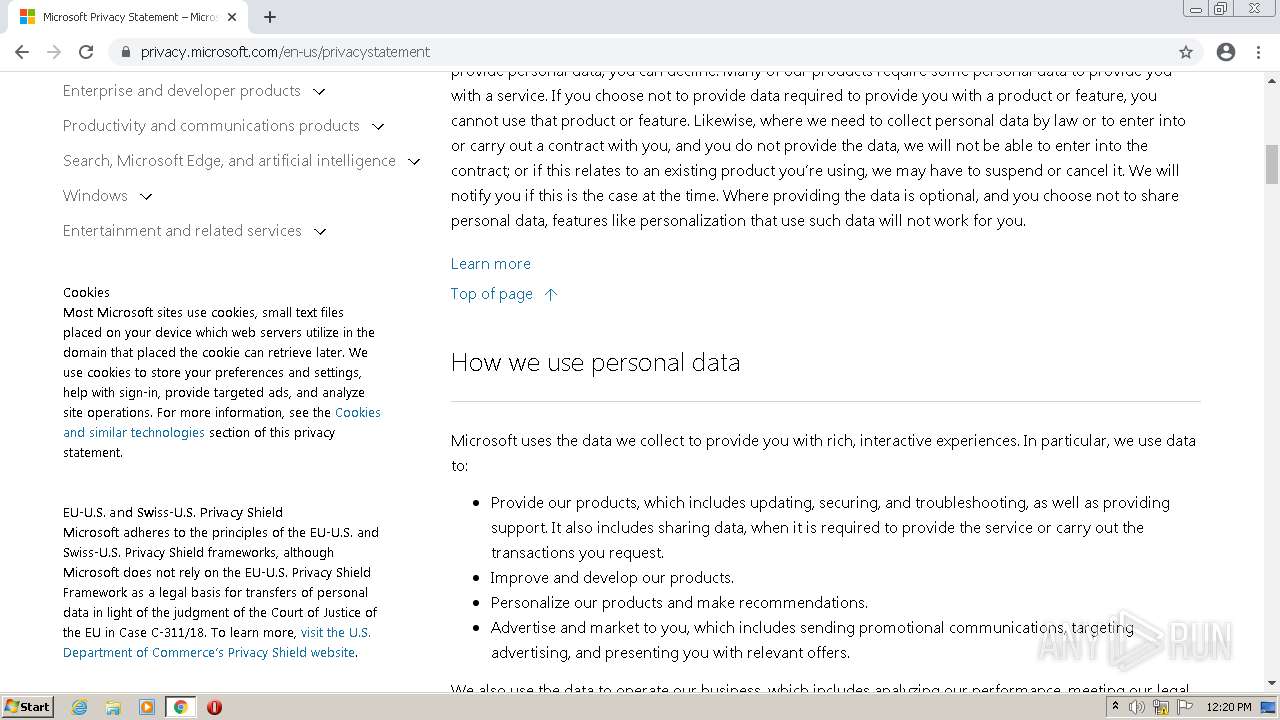Expand Search, Microsoft Edge, and artificial intelligence
The image size is (1280, 720).
[414, 161]
